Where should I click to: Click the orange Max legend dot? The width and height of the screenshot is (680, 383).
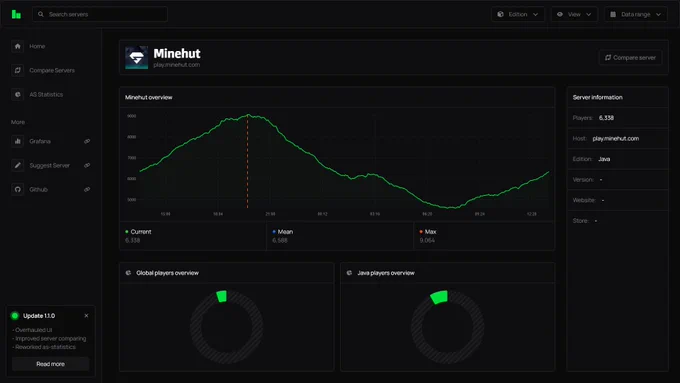pos(421,232)
